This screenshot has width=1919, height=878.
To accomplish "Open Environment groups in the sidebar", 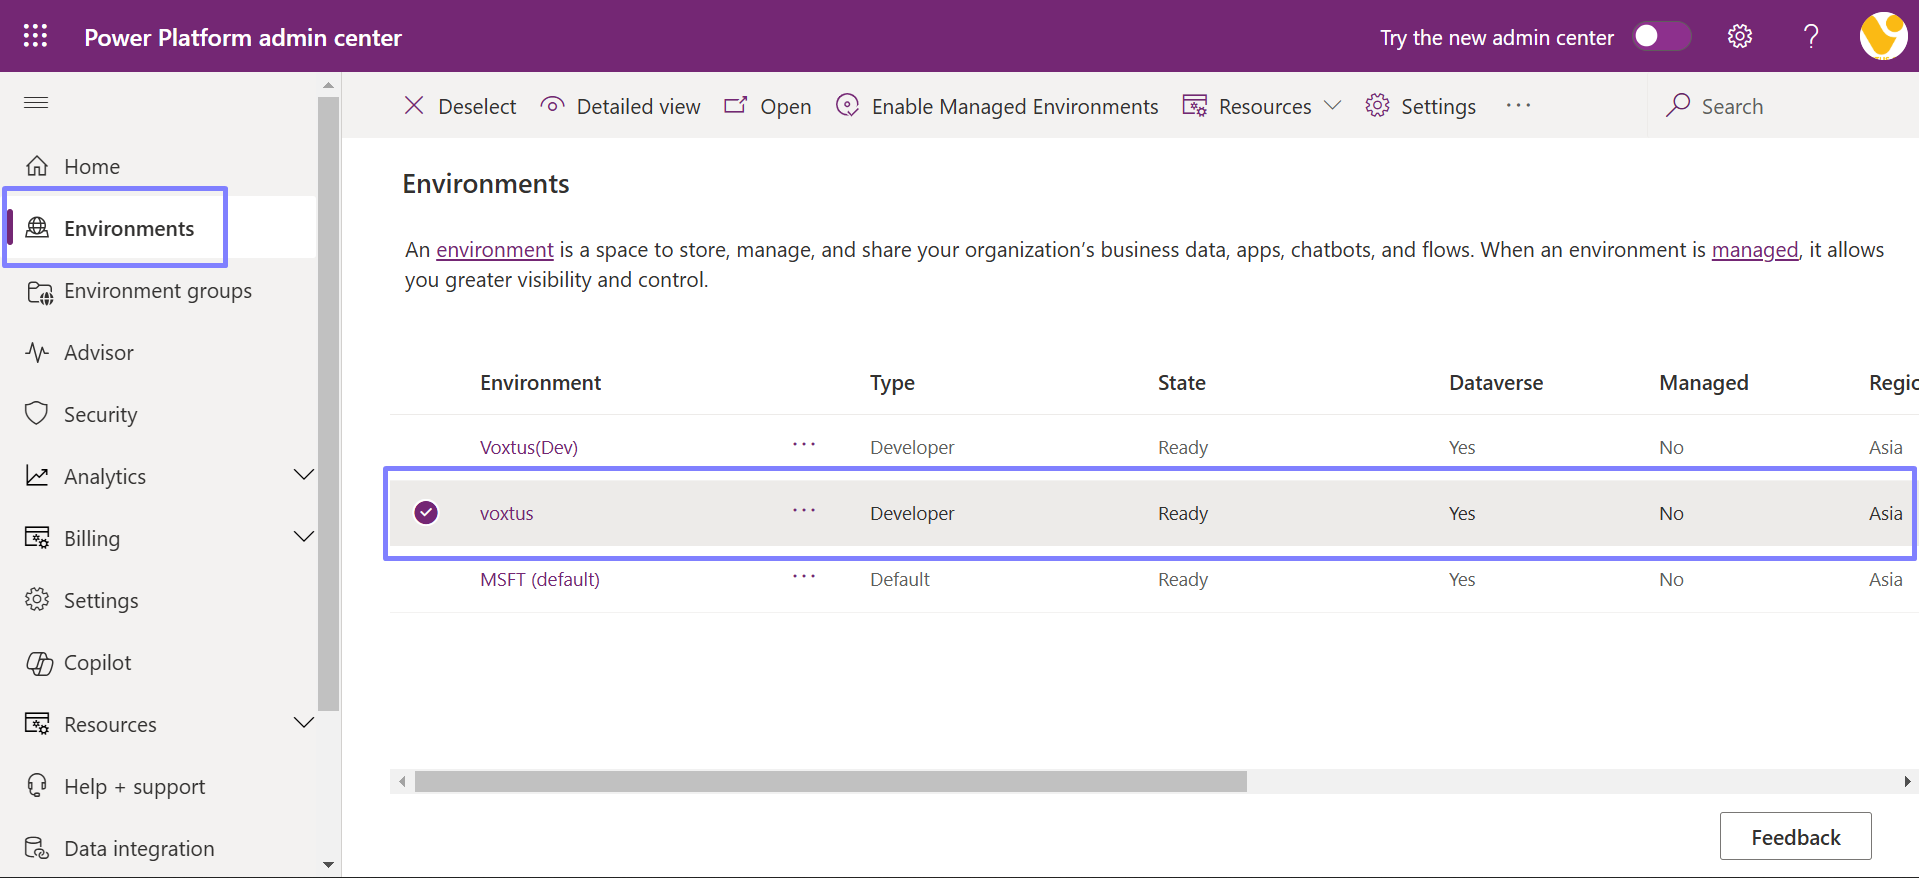I will (x=158, y=290).
